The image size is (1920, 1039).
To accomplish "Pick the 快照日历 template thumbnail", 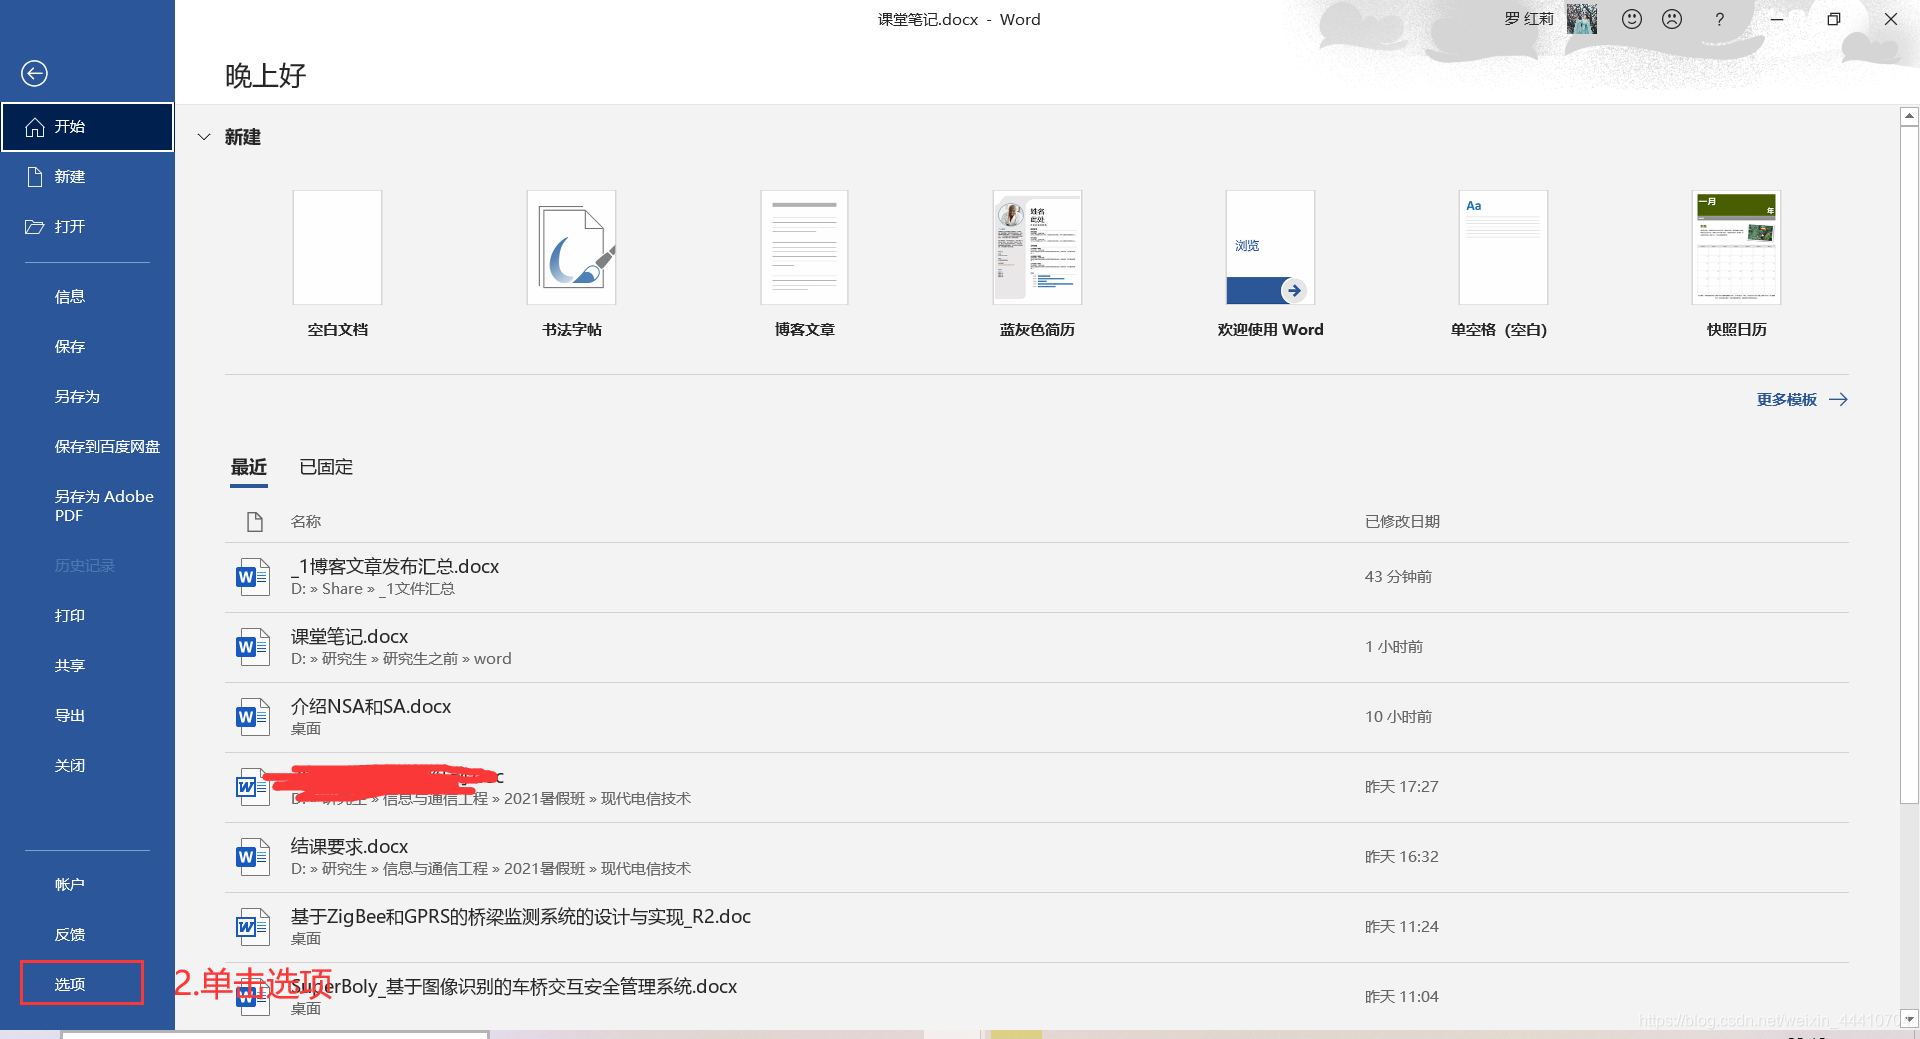I will (x=1736, y=247).
